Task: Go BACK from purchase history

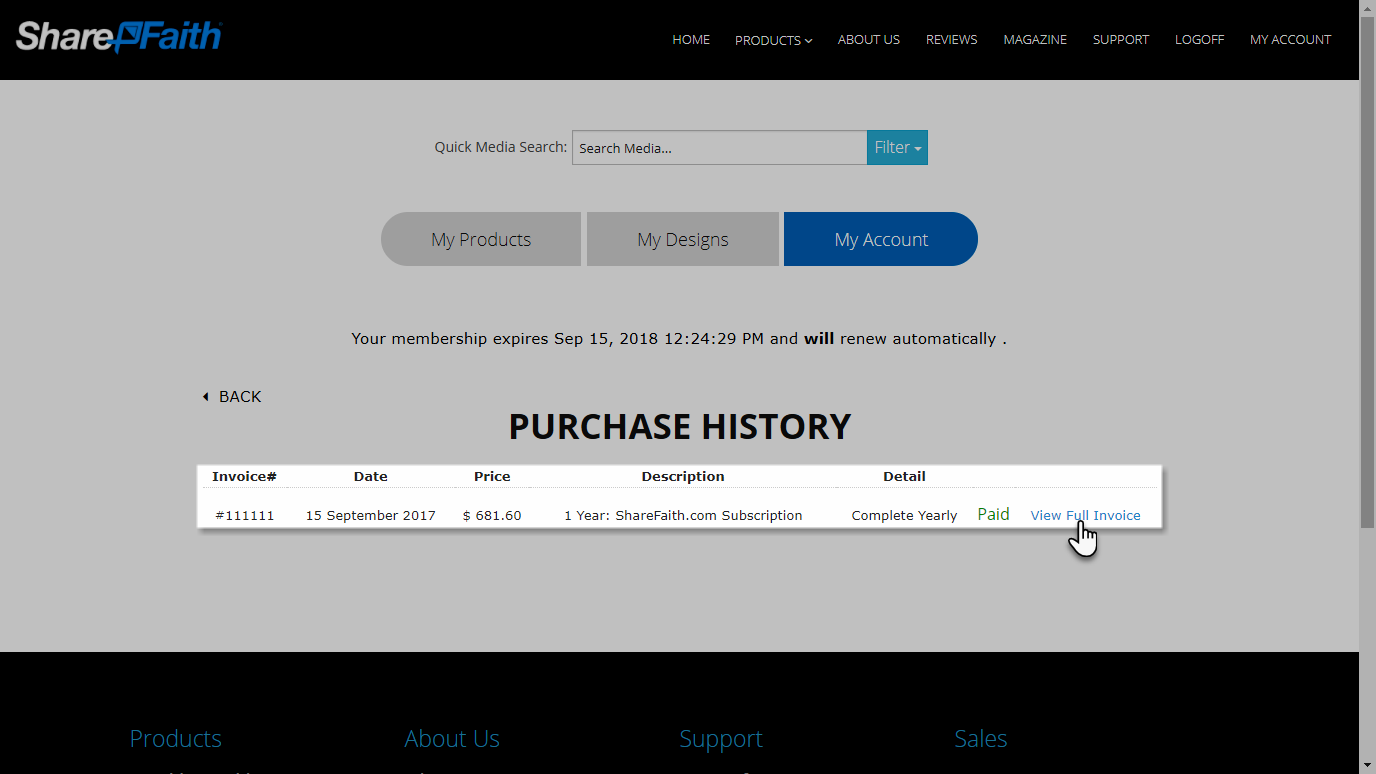Action: [x=232, y=397]
